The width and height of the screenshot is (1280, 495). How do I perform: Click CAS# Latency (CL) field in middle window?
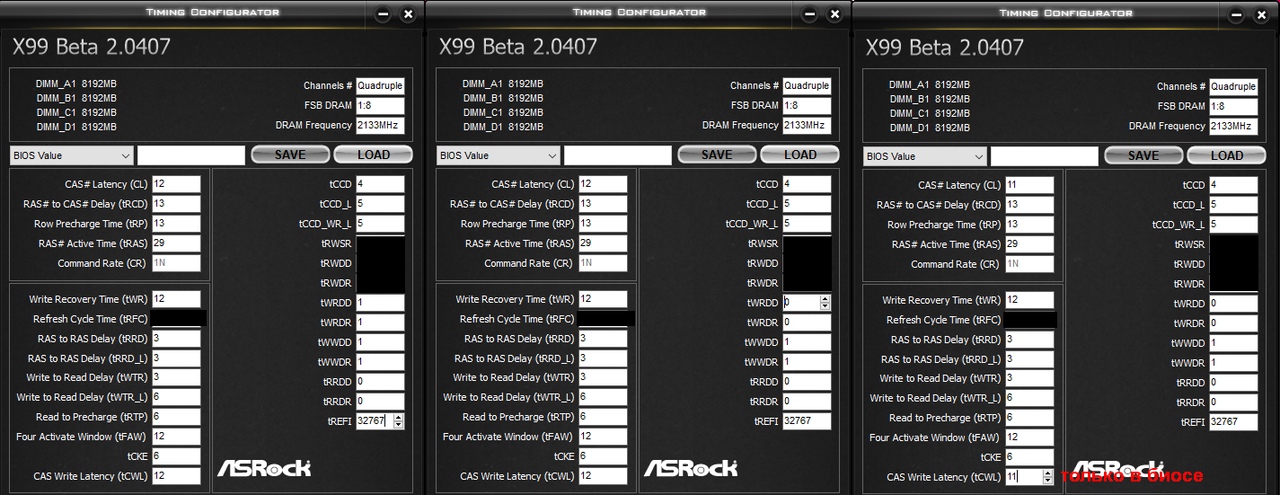point(603,184)
